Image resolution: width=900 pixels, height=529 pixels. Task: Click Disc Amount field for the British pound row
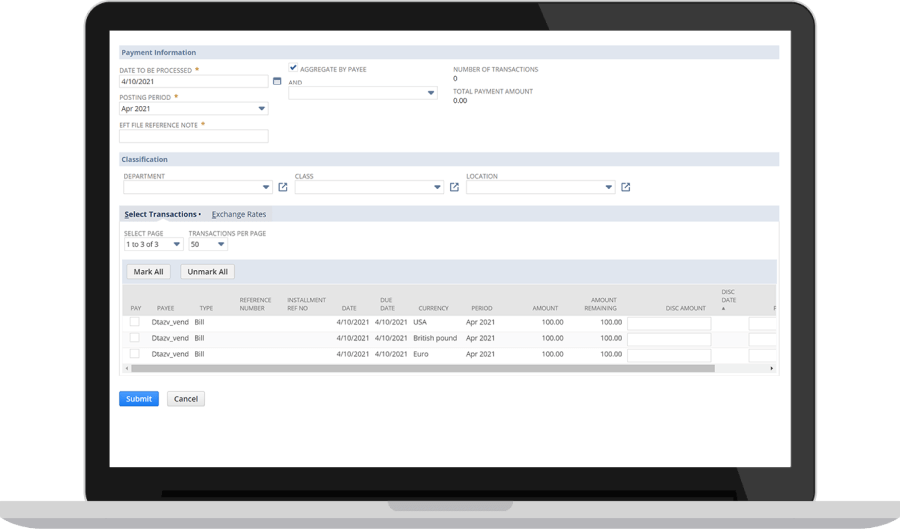click(x=669, y=339)
